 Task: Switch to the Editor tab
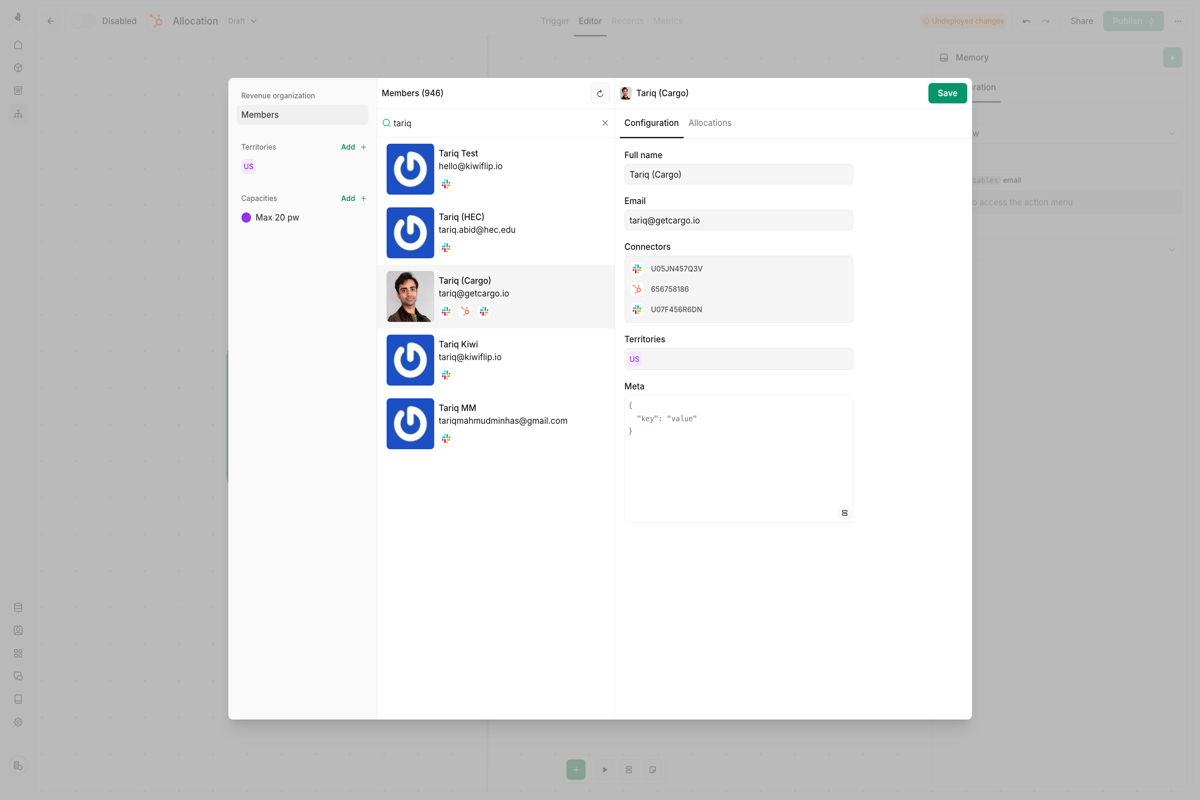pyautogui.click(x=590, y=21)
